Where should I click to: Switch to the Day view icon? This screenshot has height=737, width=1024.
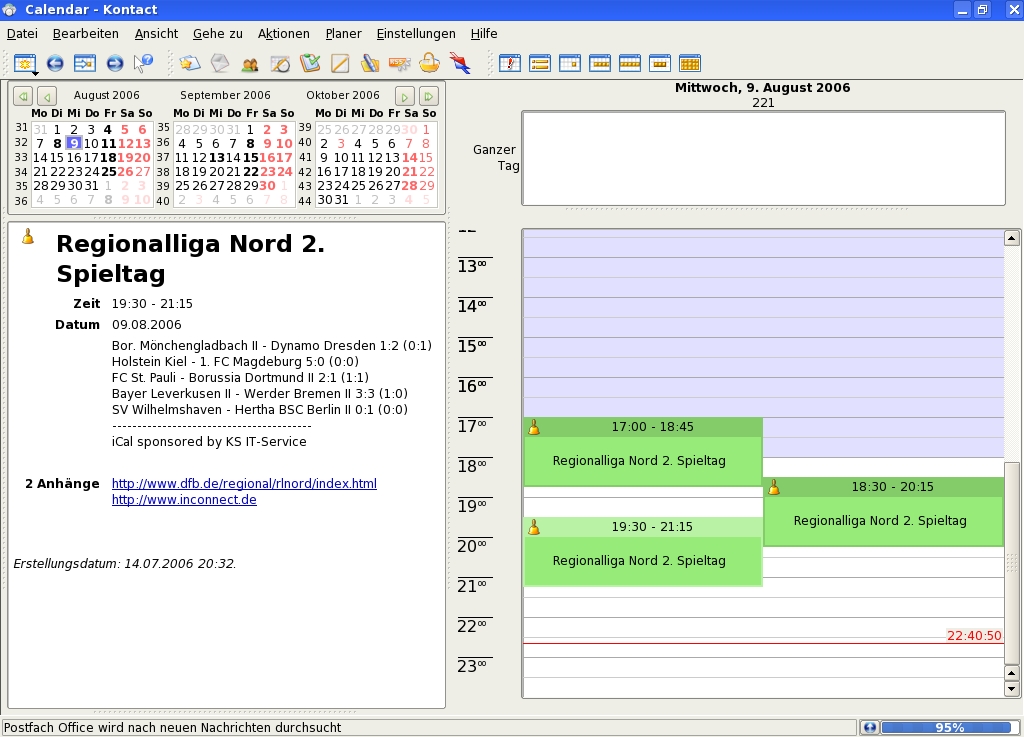tap(569, 63)
